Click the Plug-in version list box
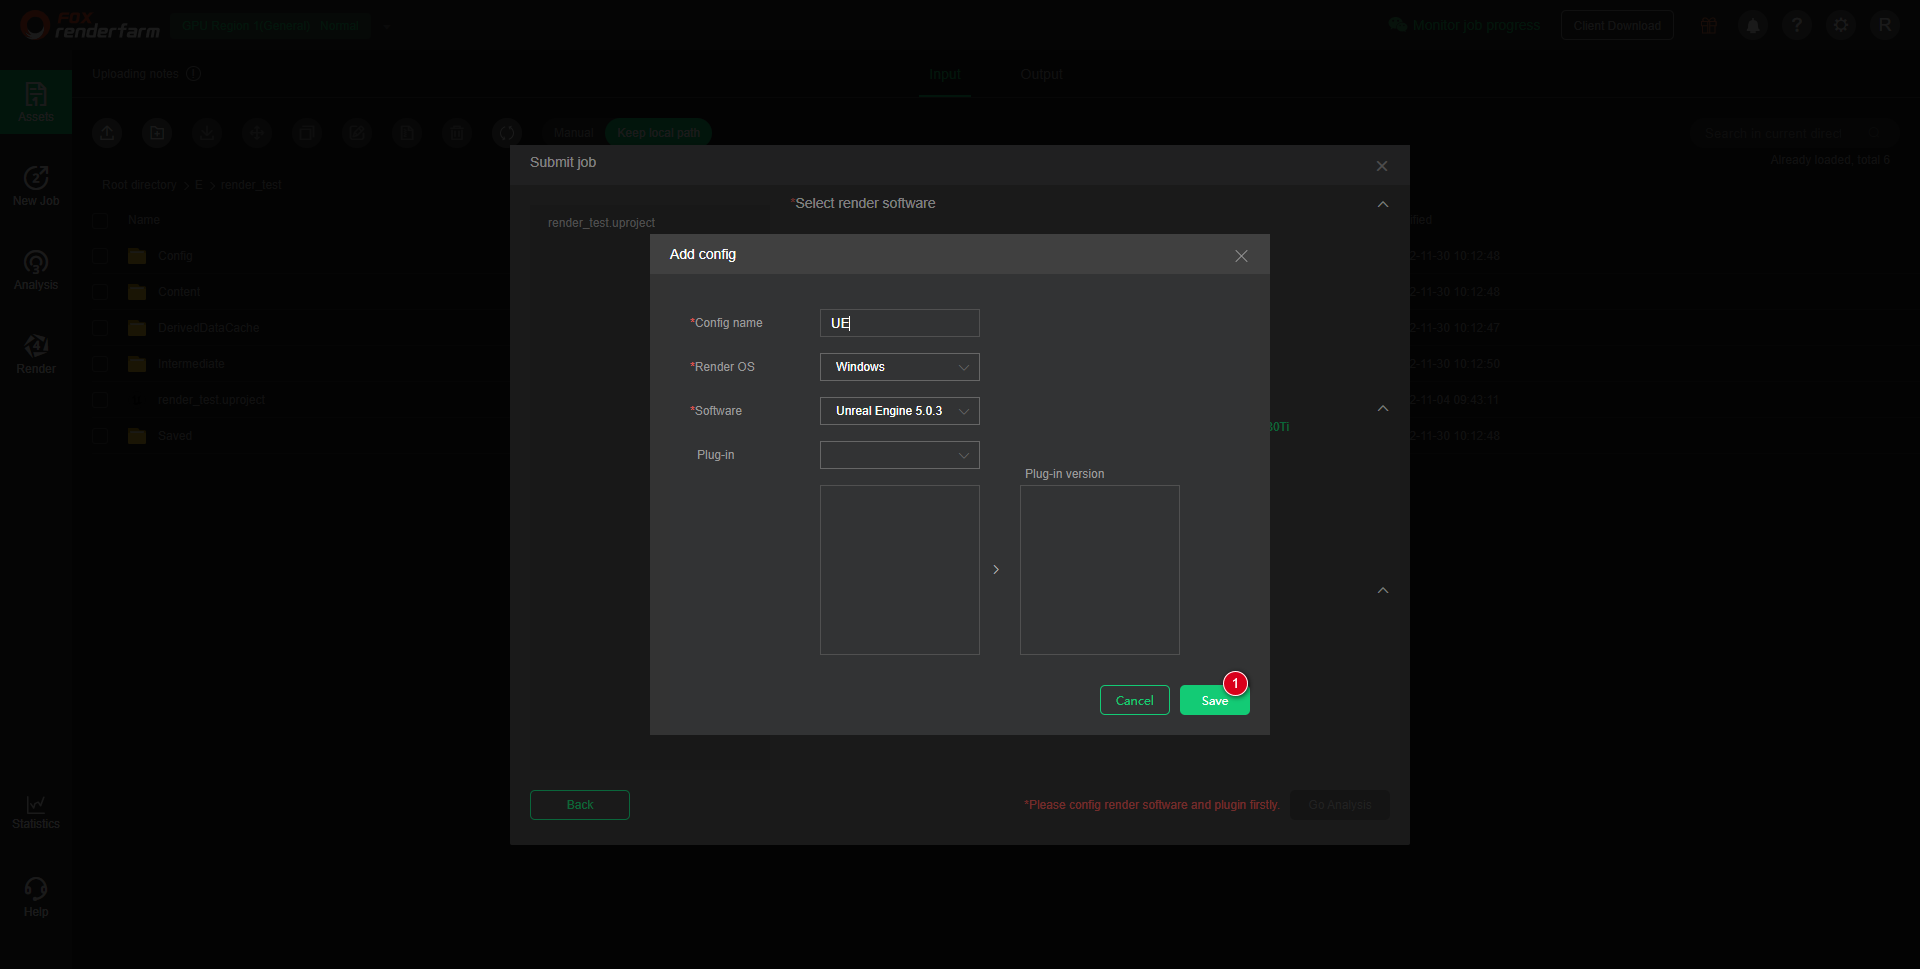The width and height of the screenshot is (1920, 969). (1100, 570)
